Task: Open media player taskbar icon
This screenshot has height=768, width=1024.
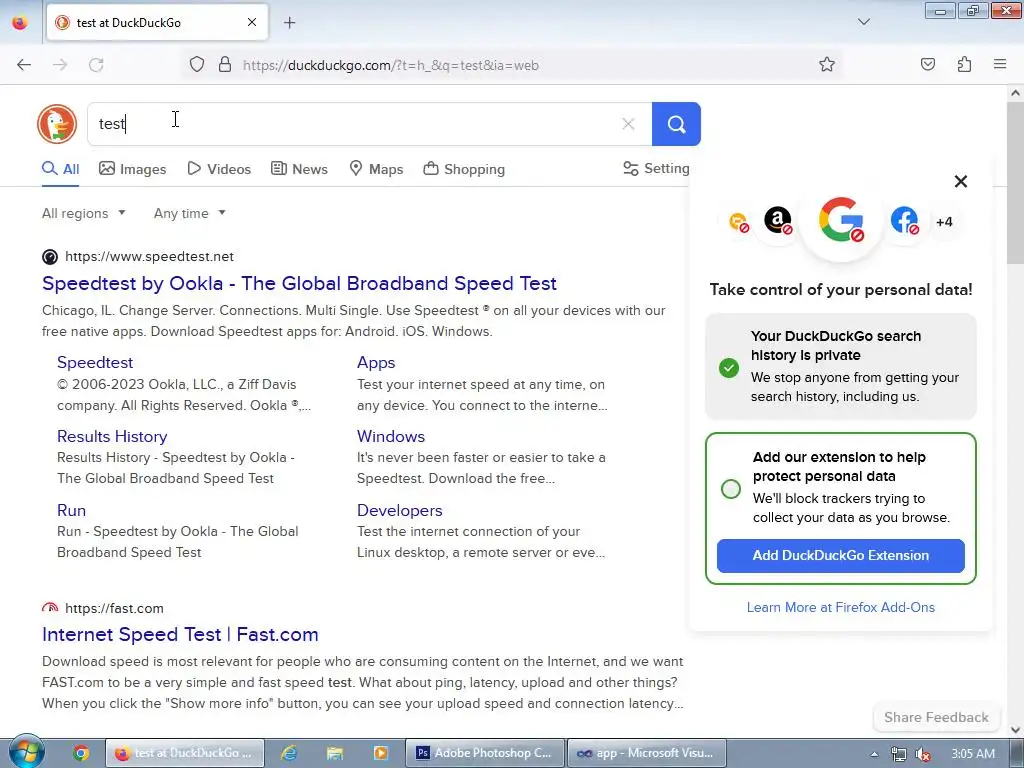Action: pos(381,754)
